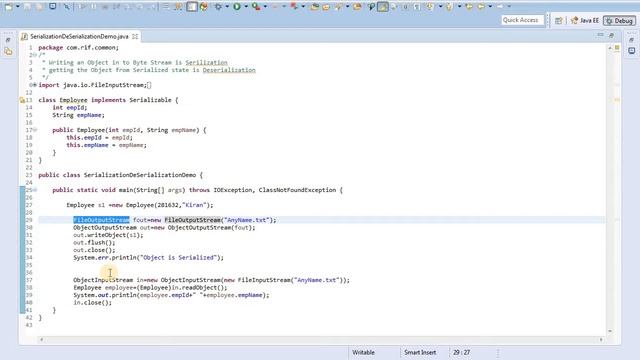Click the Step Over icon

coord(140,7)
